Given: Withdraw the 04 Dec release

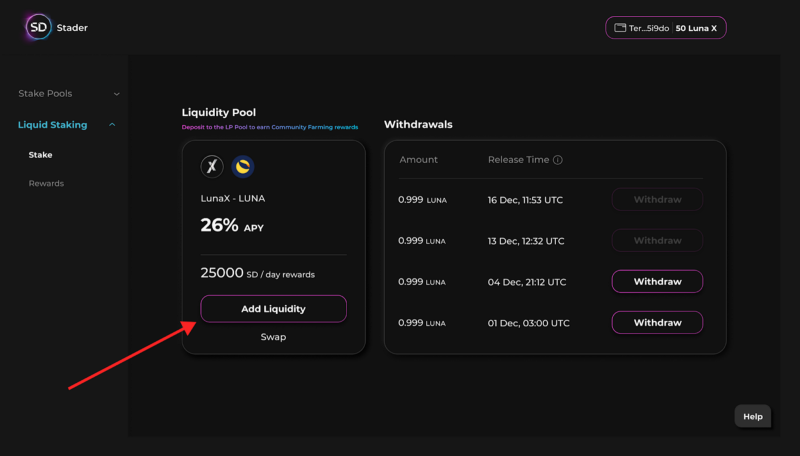Looking at the screenshot, I should click(657, 282).
